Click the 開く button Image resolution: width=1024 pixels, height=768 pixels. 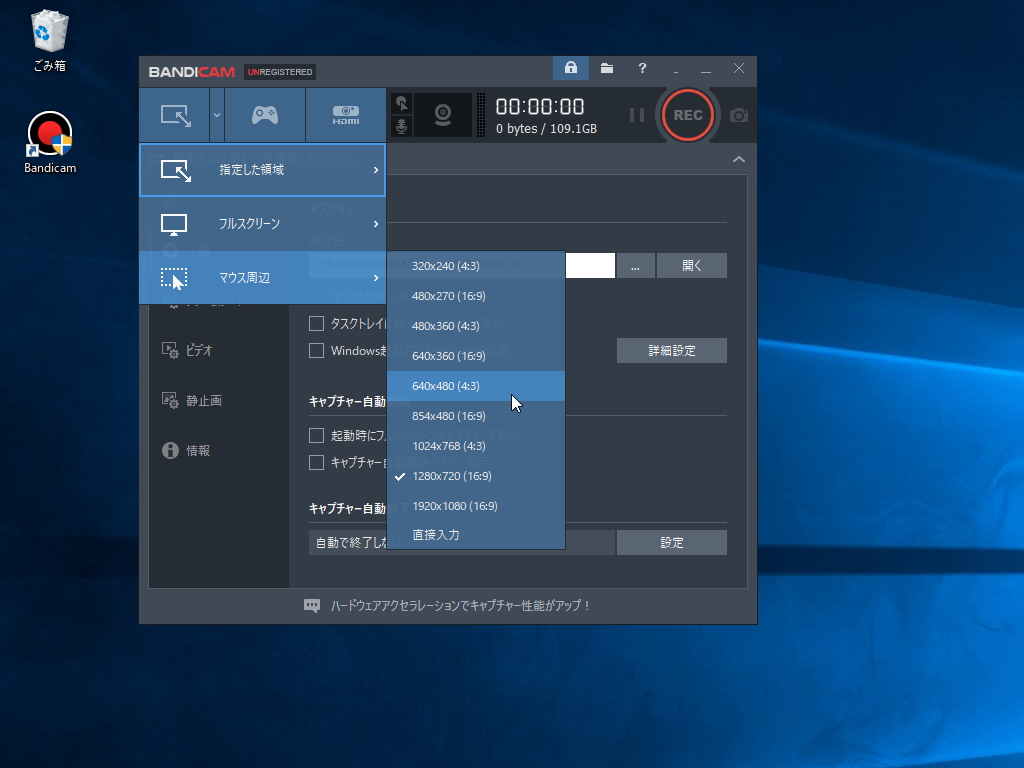(x=692, y=266)
